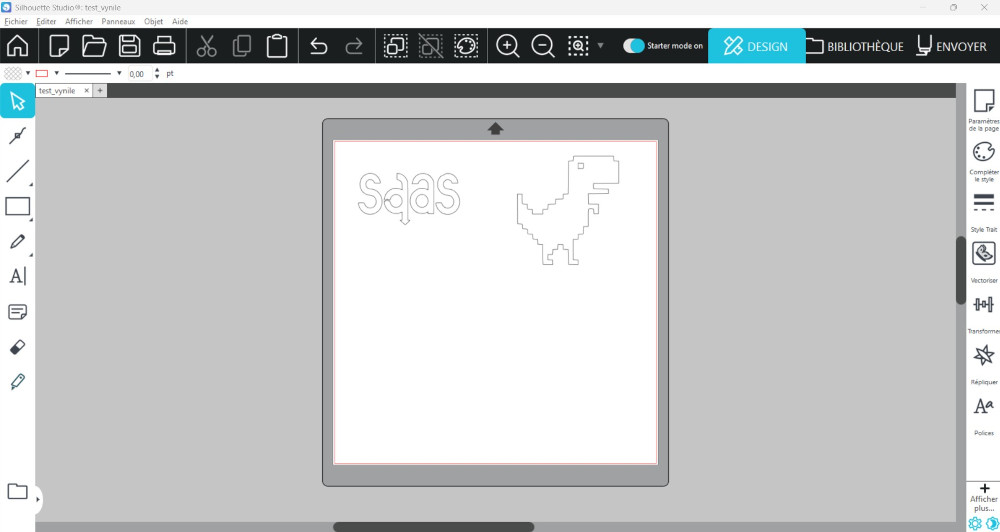Select the dinosaur outline shape

tap(567, 210)
